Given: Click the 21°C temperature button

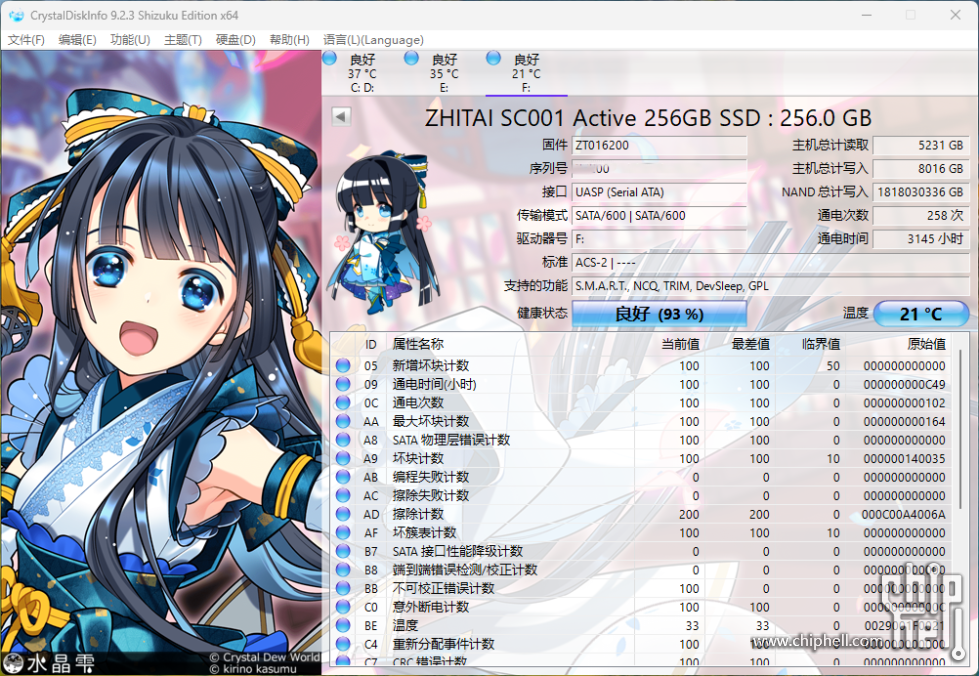Looking at the screenshot, I should (921, 313).
